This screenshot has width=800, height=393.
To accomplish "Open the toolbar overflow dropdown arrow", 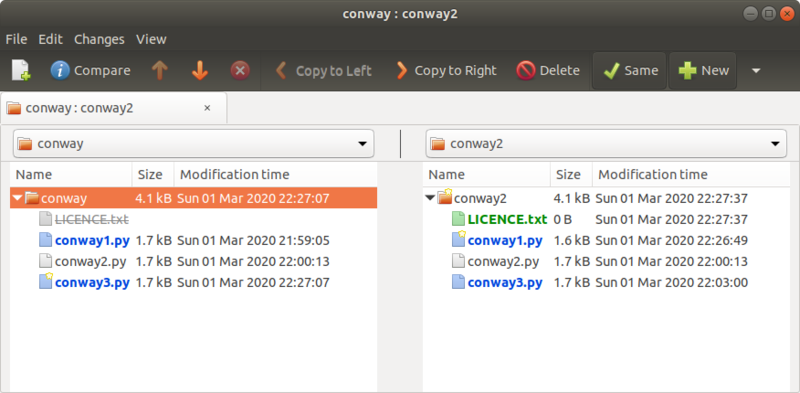I will (756, 70).
